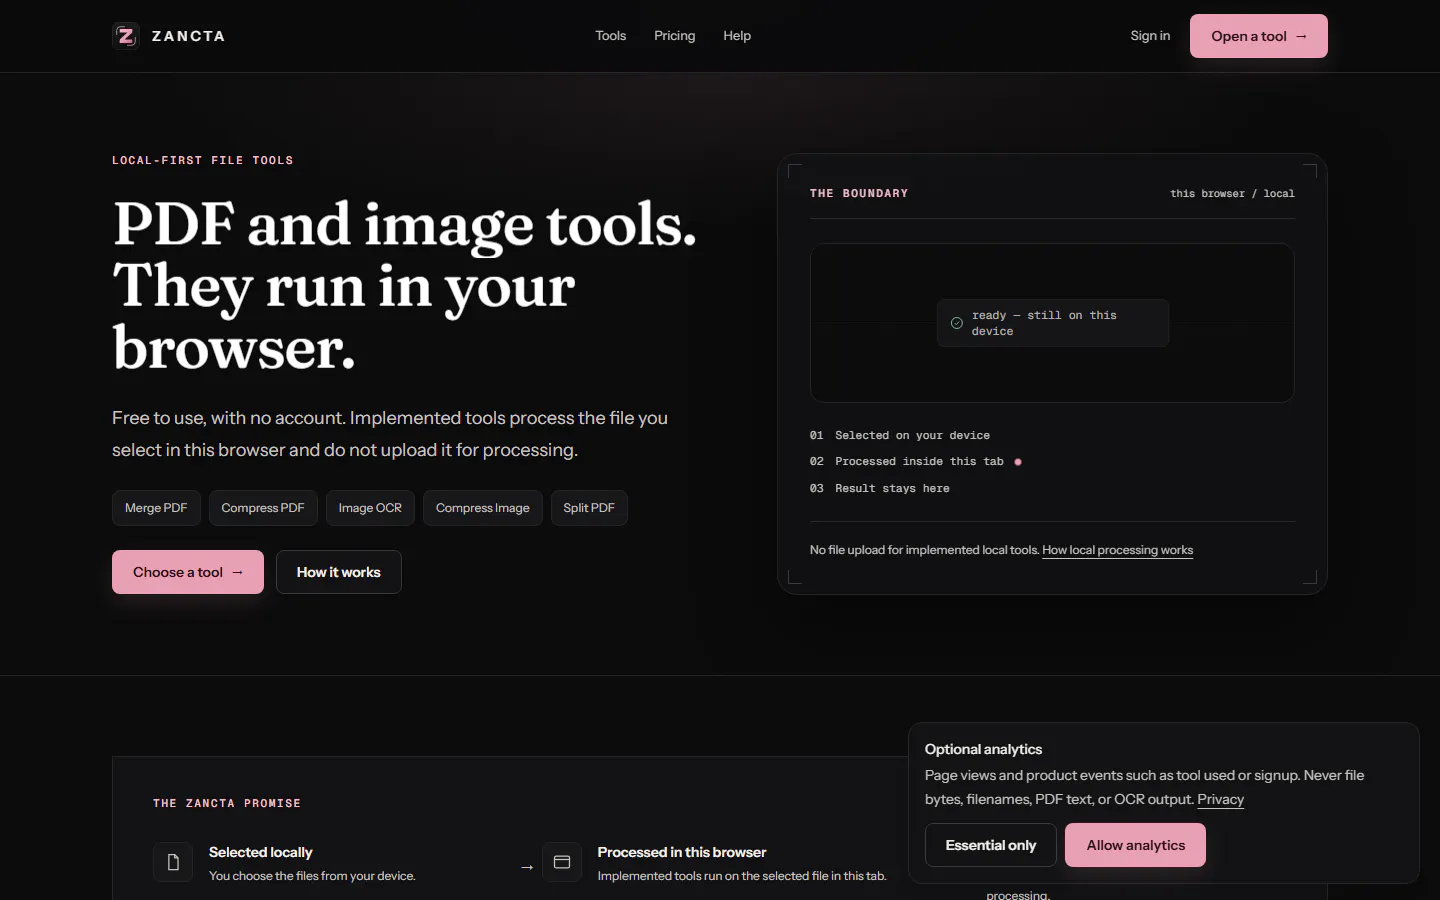The width and height of the screenshot is (1440, 900).
Task: Select the Compress PDF chip
Action: point(263,508)
